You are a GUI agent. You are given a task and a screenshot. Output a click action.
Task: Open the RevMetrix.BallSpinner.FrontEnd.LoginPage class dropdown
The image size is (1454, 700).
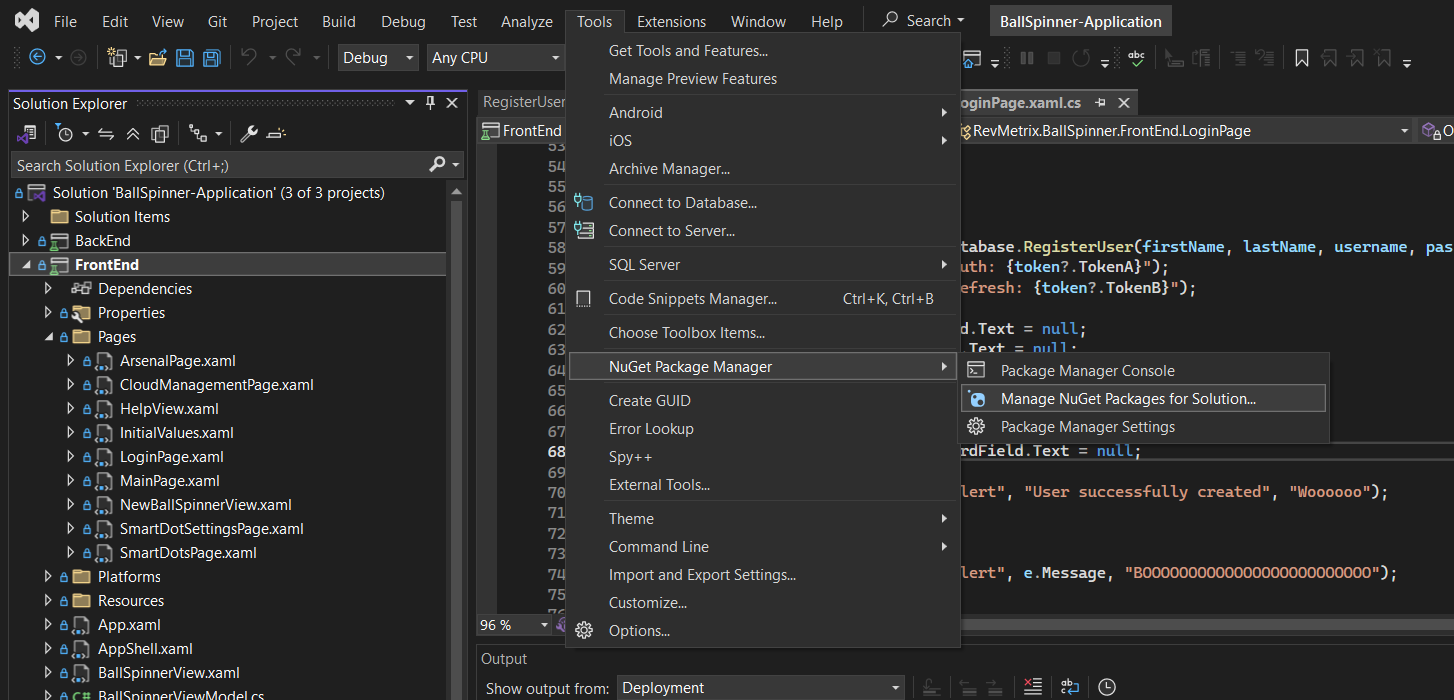1184,131
